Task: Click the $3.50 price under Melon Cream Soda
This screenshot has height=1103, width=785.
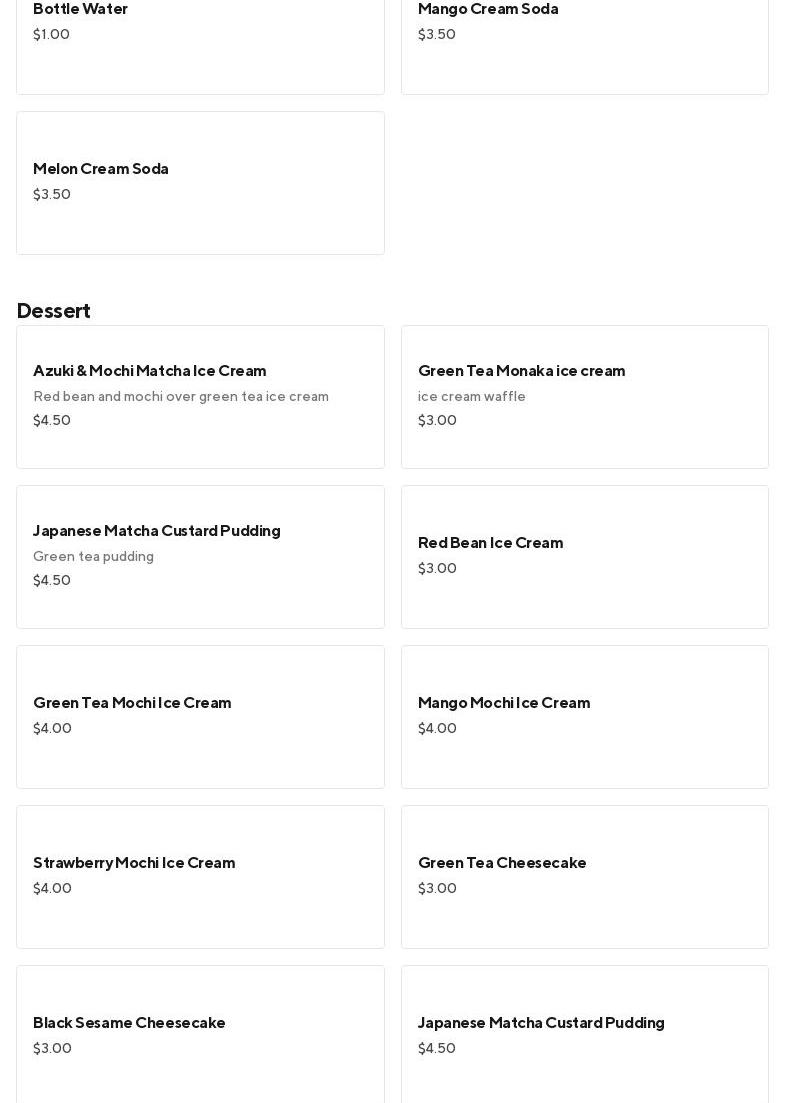Action: coord(52,195)
